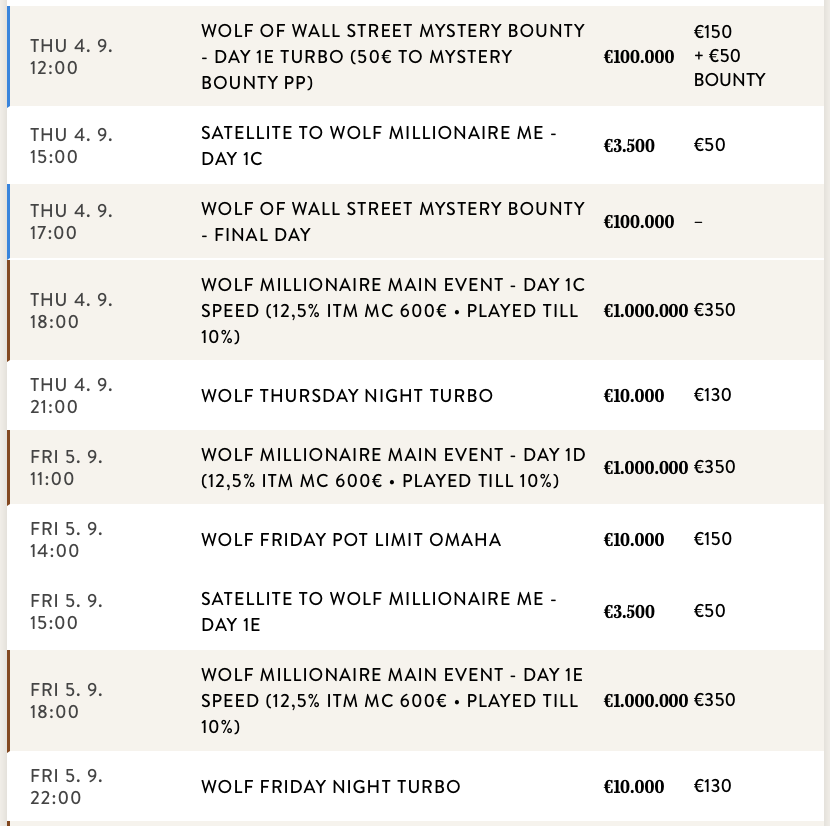This screenshot has width=830, height=826.
Task: Select €3.500 prize for Satellite Day 1C
Action: (629, 146)
